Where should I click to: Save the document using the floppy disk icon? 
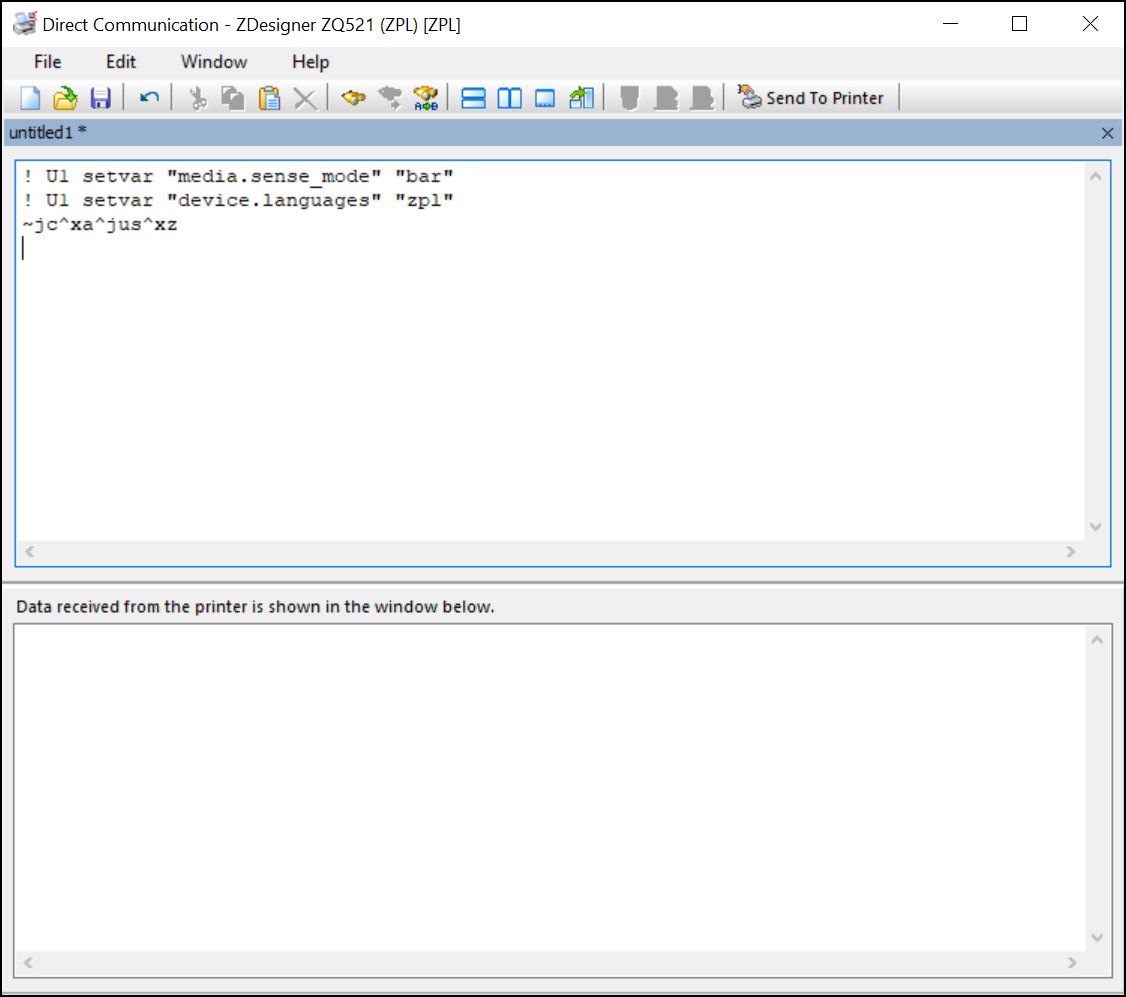pyautogui.click(x=100, y=98)
